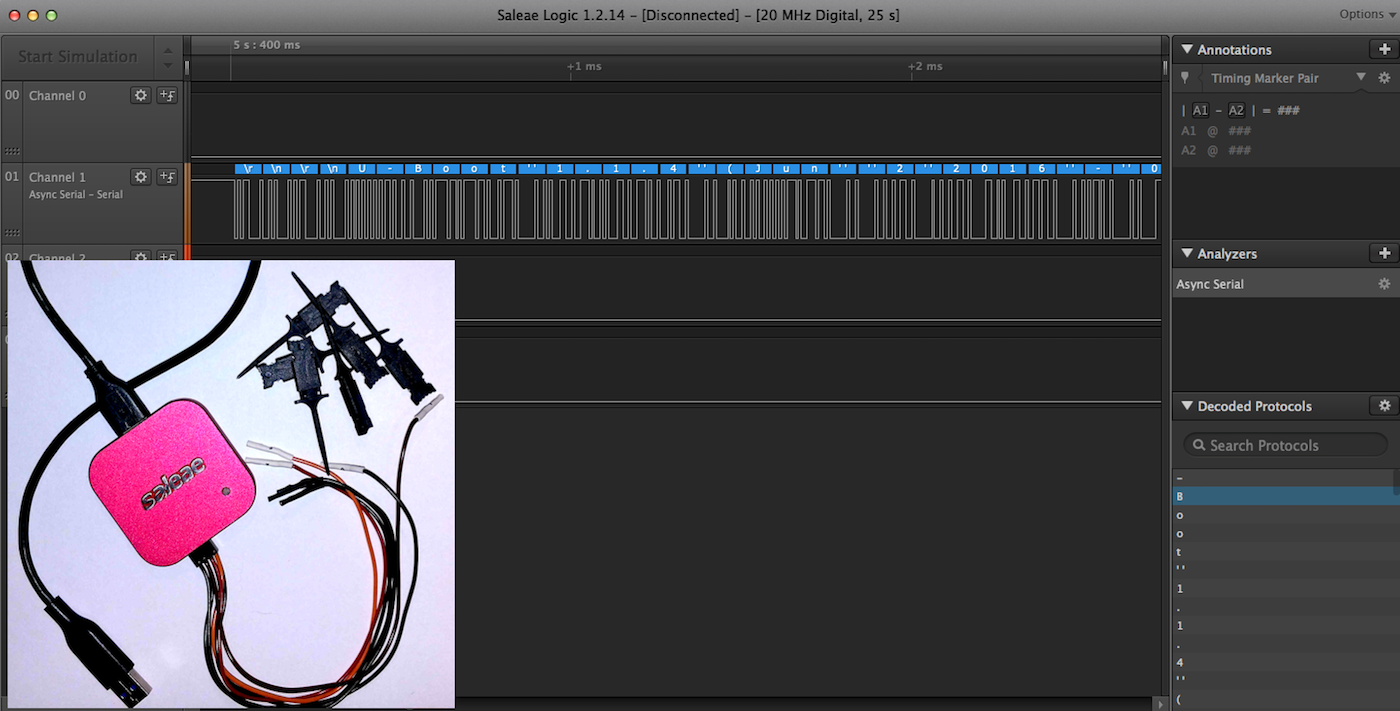The height and width of the screenshot is (711, 1400).
Task: Collapse the Annotations panel
Action: pyautogui.click(x=1187, y=49)
